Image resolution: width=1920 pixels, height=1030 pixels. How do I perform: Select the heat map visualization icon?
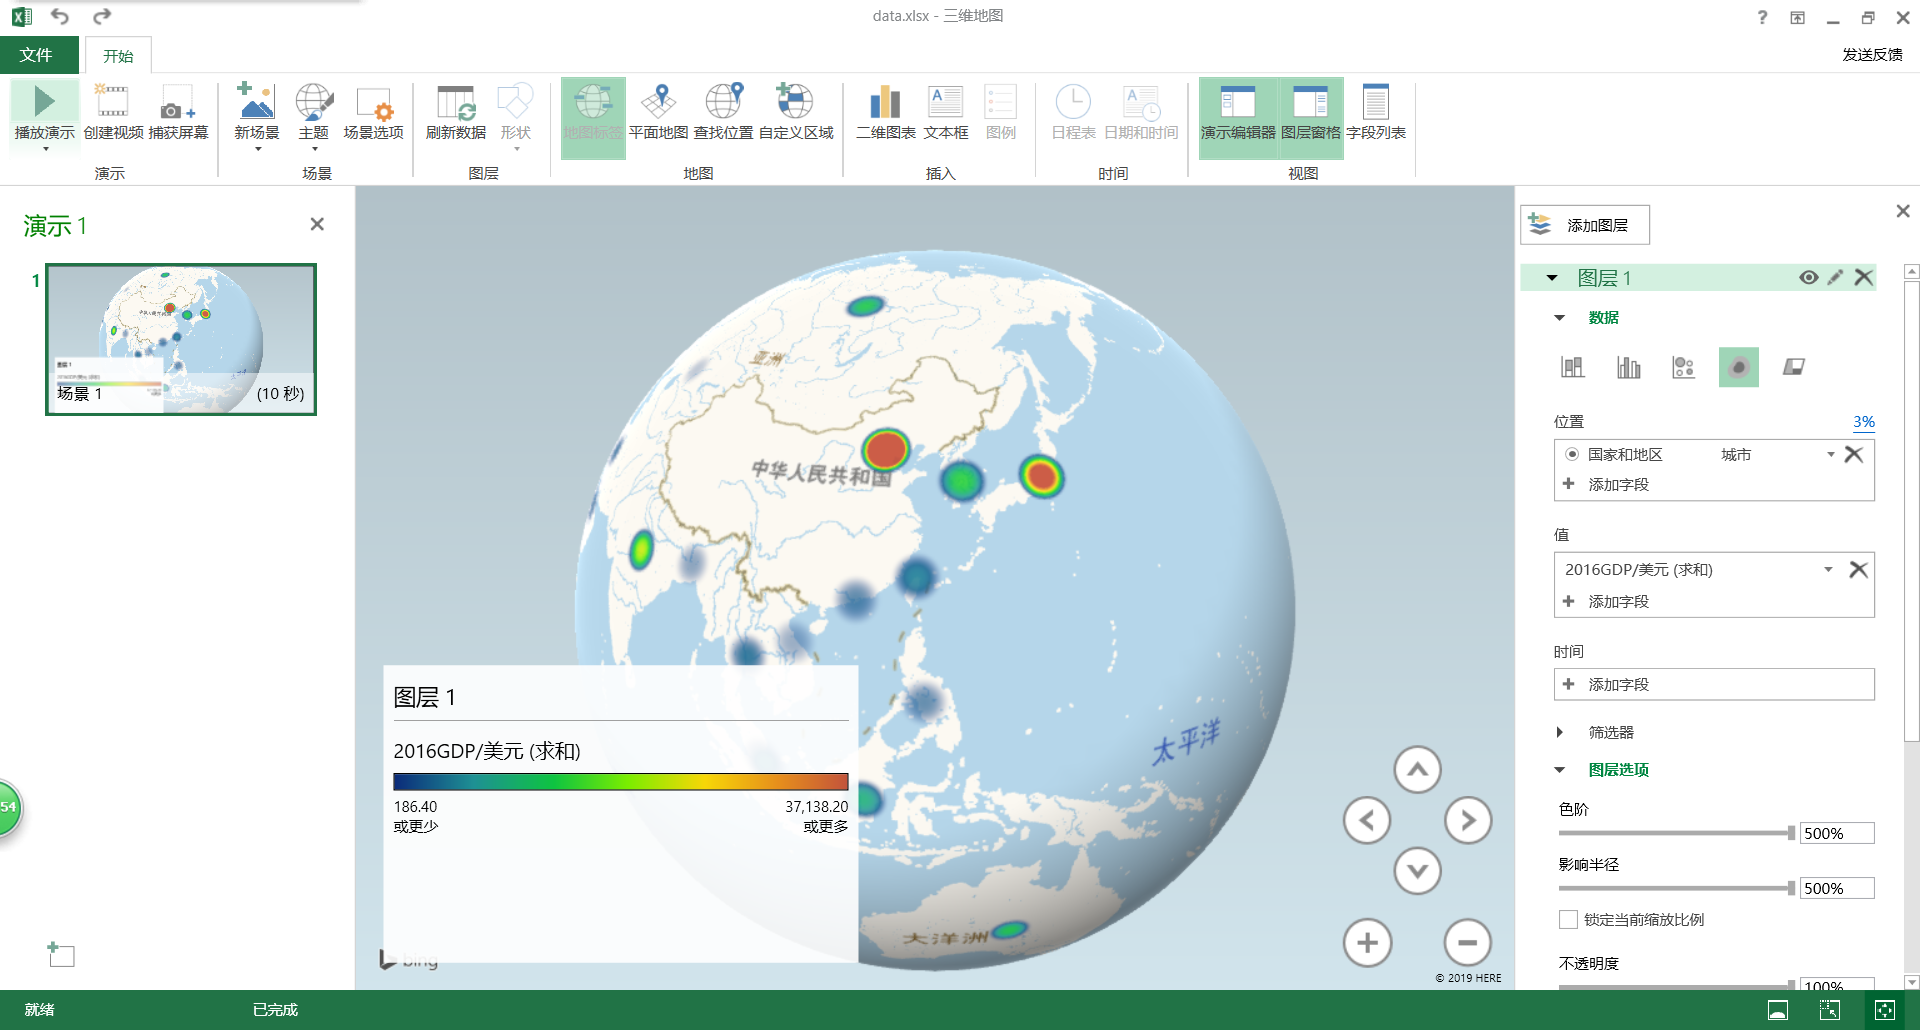[1739, 367]
